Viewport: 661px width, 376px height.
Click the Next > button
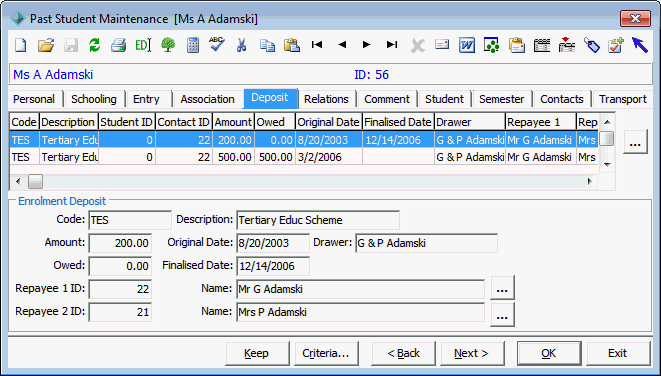472,353
